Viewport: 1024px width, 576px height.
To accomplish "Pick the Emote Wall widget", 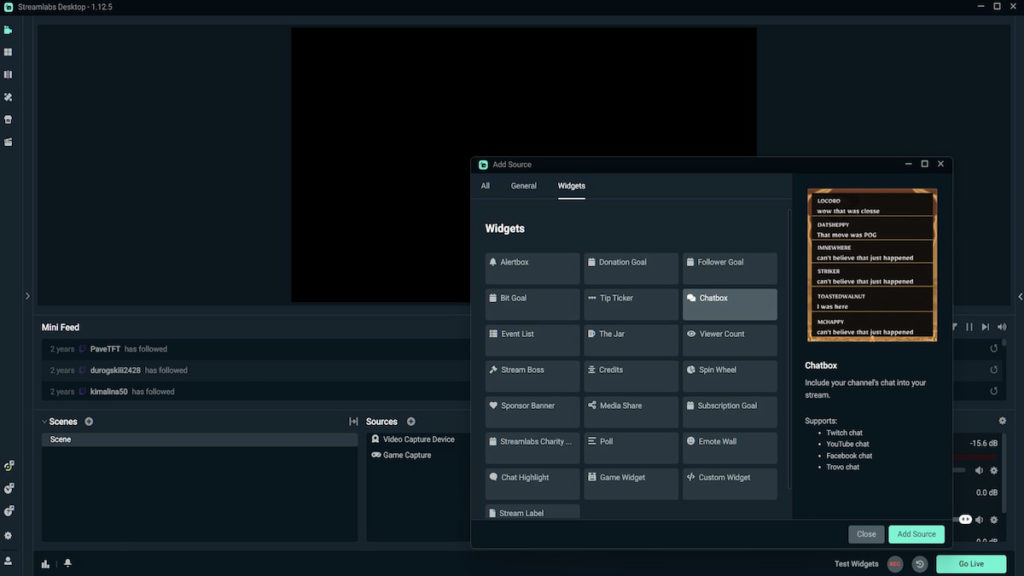I will (729, 447).
